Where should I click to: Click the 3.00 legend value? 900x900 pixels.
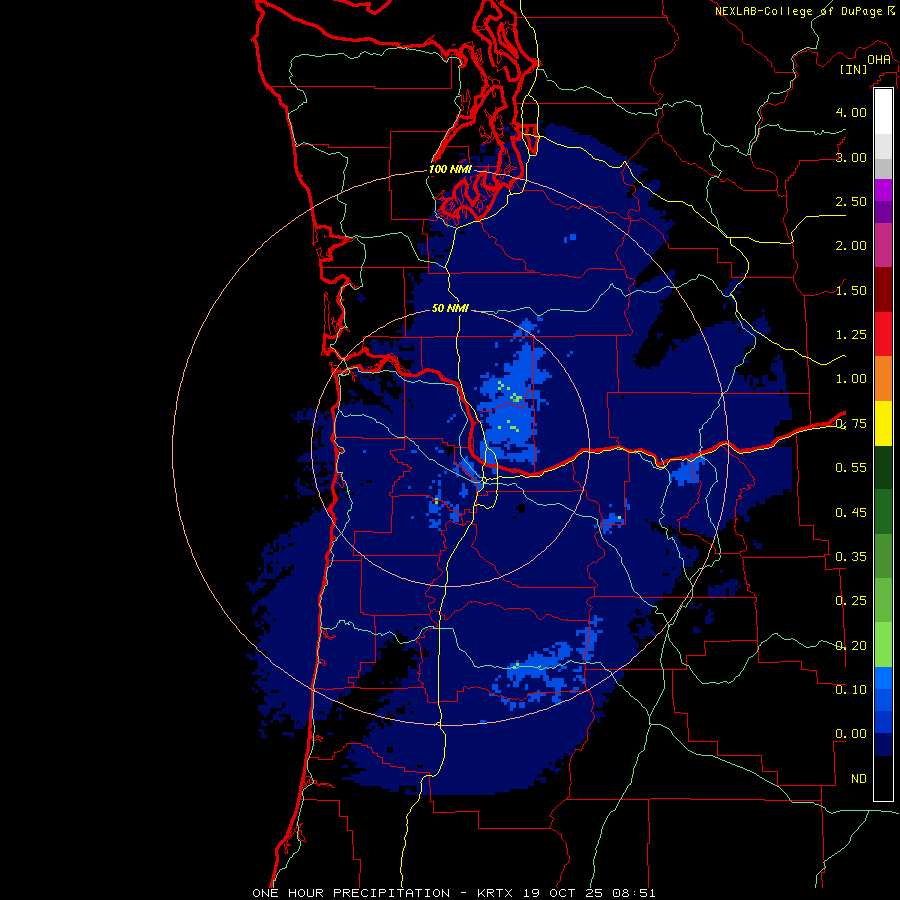point(851,157)
